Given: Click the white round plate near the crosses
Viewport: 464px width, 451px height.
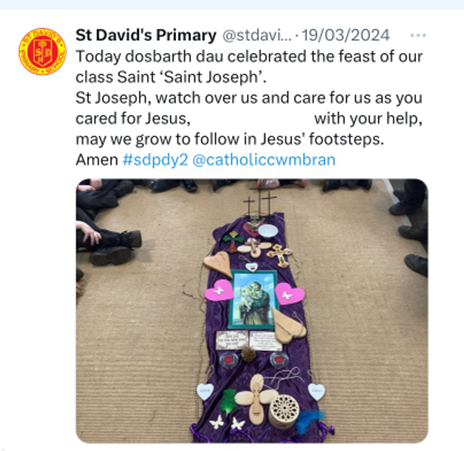Looking at the screenshot, I should point(268,231).
